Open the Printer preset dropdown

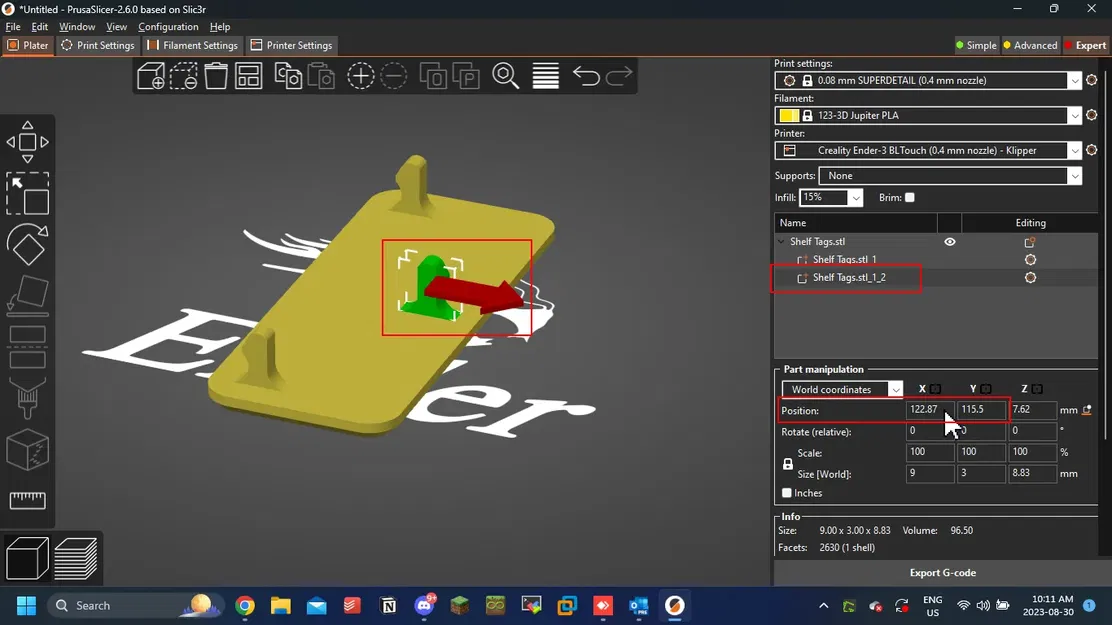coord(1075,150)
